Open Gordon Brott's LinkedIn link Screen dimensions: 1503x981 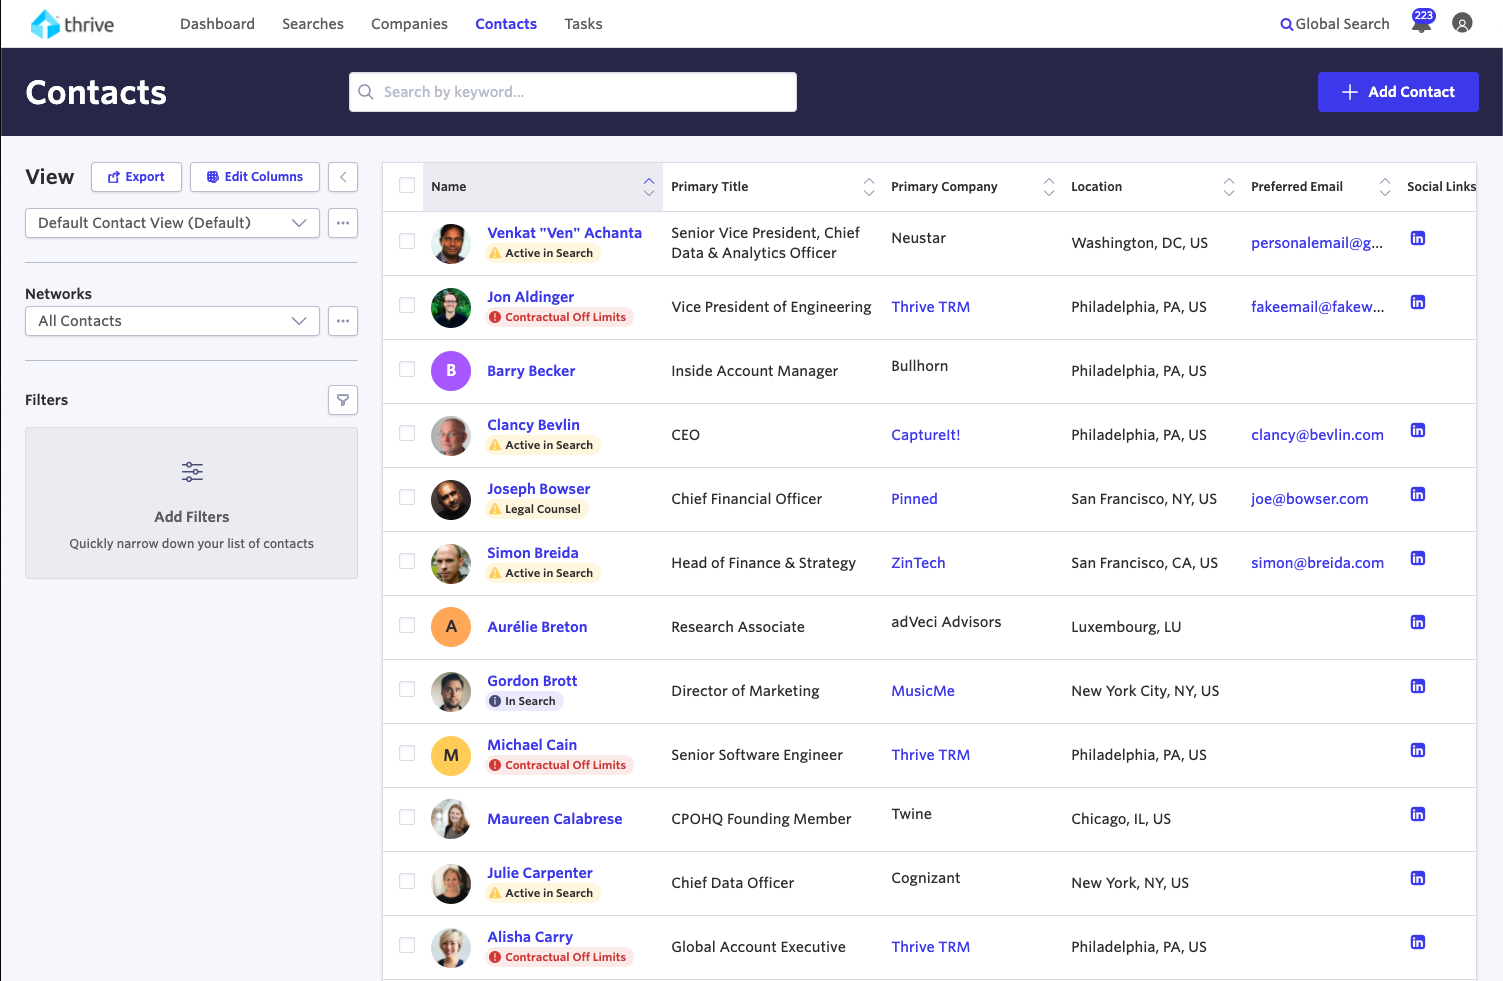click(1418, 686)
